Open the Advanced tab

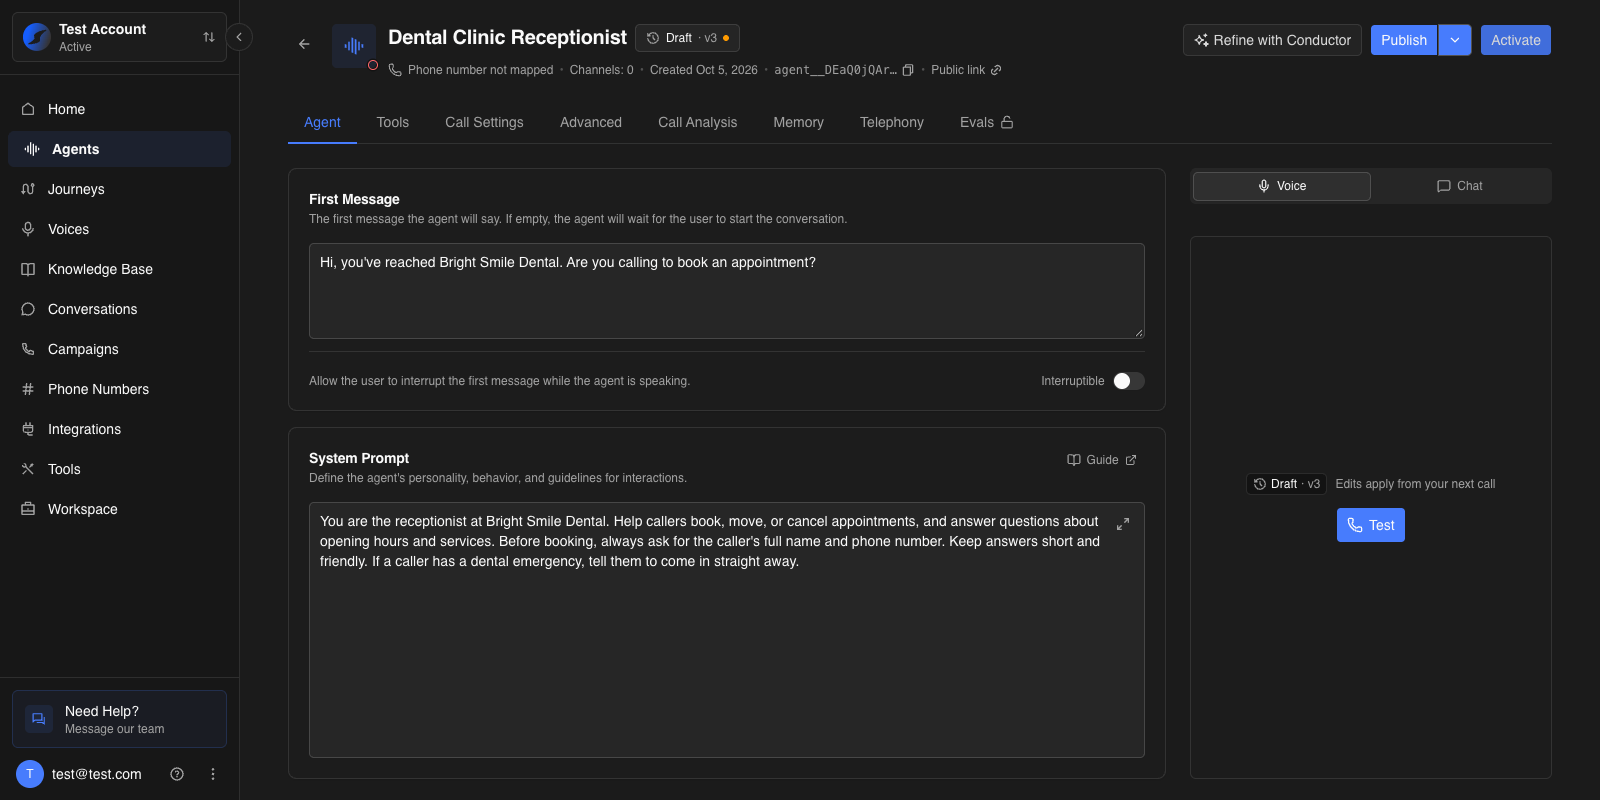tap(591, 122)
